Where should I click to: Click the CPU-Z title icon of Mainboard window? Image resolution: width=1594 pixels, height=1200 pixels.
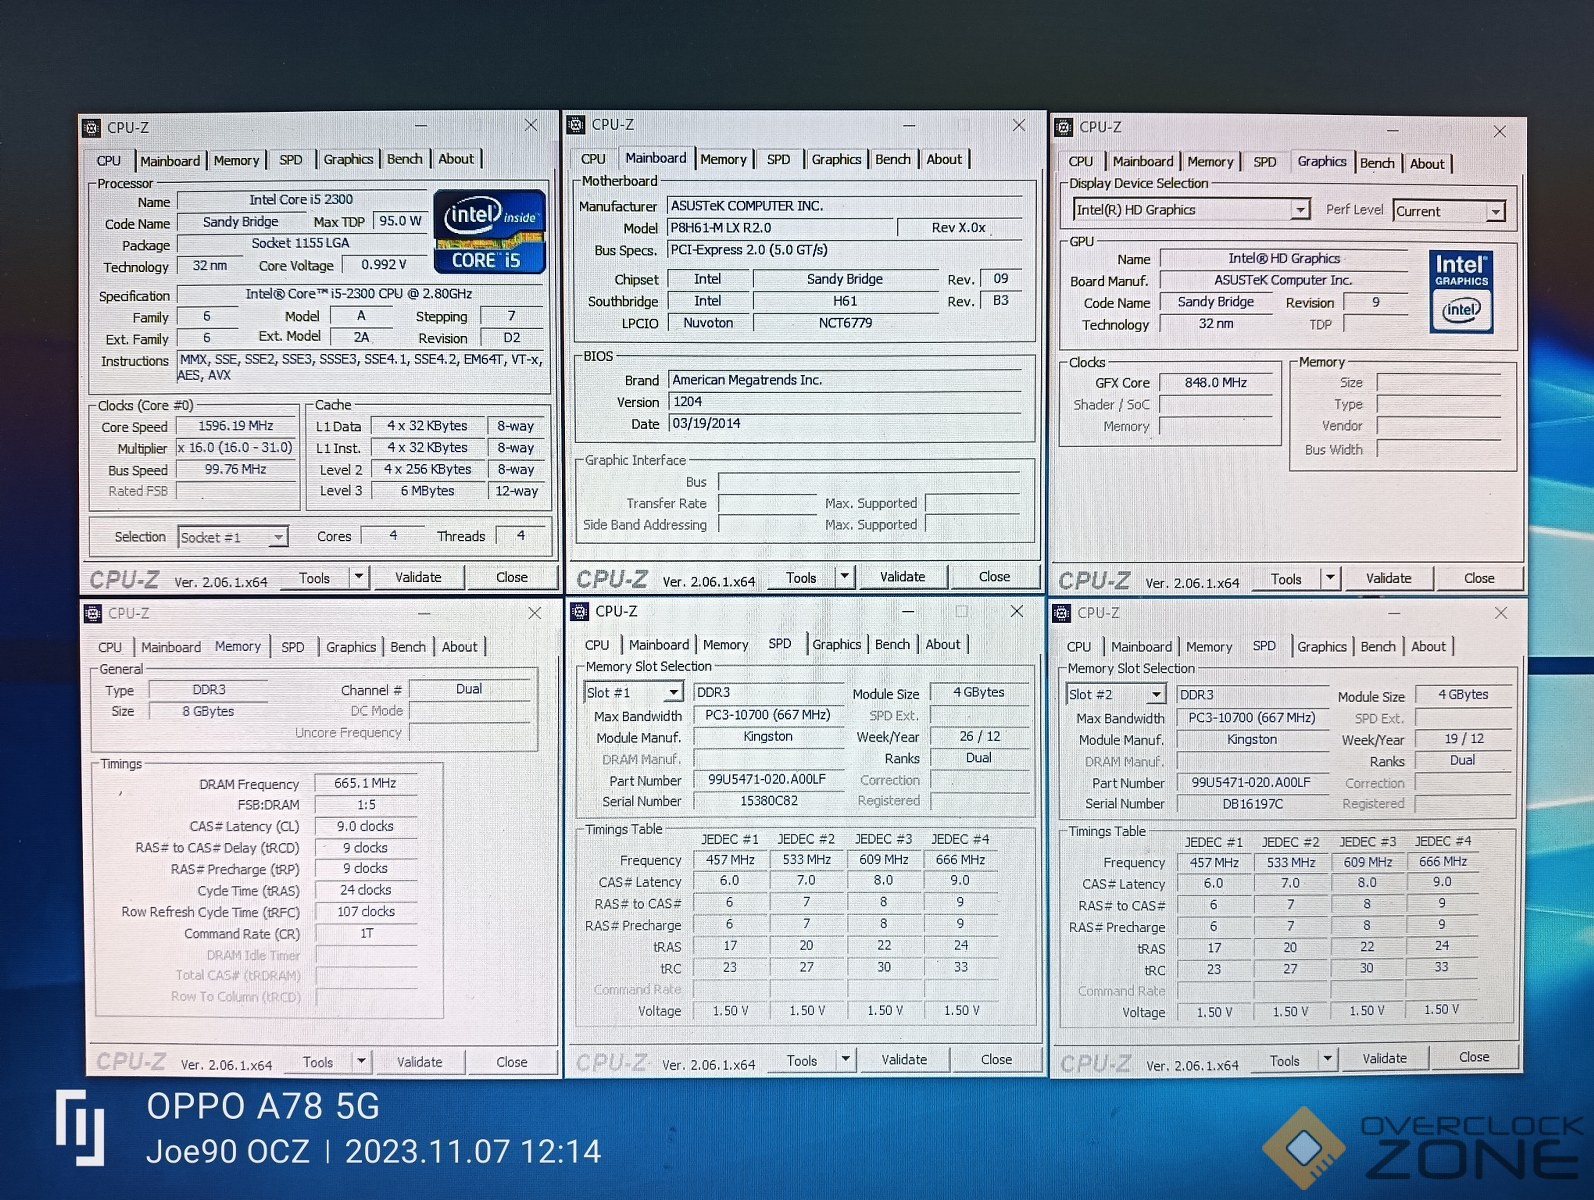pyautogui.click(x=576, y=125)
